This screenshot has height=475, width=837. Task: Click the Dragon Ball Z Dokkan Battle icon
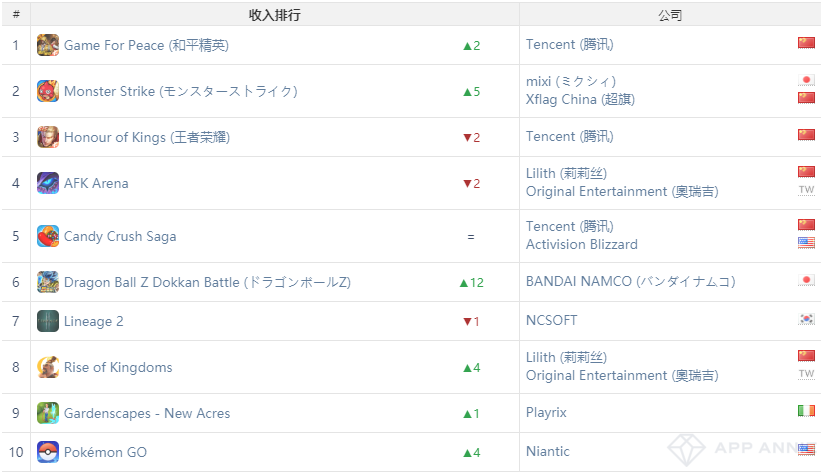48,282
